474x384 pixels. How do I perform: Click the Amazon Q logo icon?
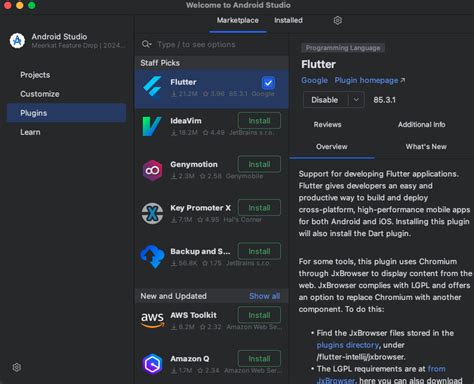pyautogui.click(x=152, y=364)
